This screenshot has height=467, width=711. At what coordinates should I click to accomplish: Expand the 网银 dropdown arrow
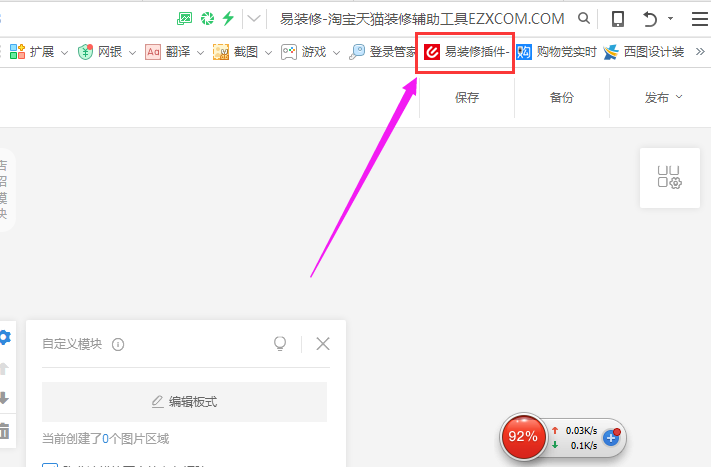tap(132, 53)
